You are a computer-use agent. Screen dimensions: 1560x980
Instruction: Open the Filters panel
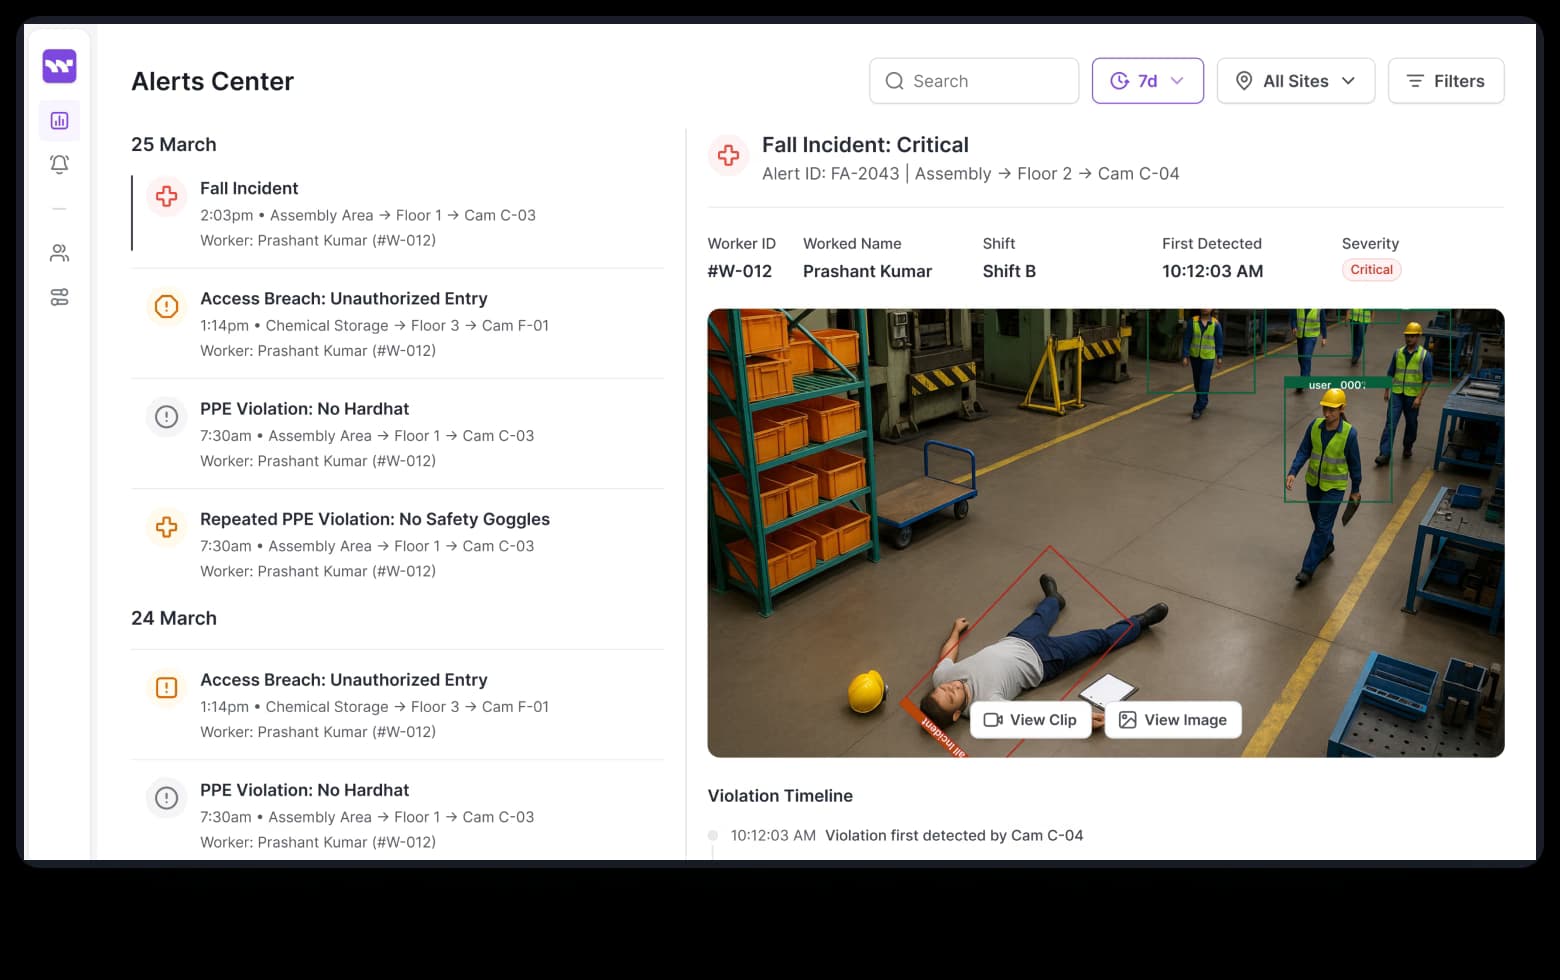(1445, 81)
